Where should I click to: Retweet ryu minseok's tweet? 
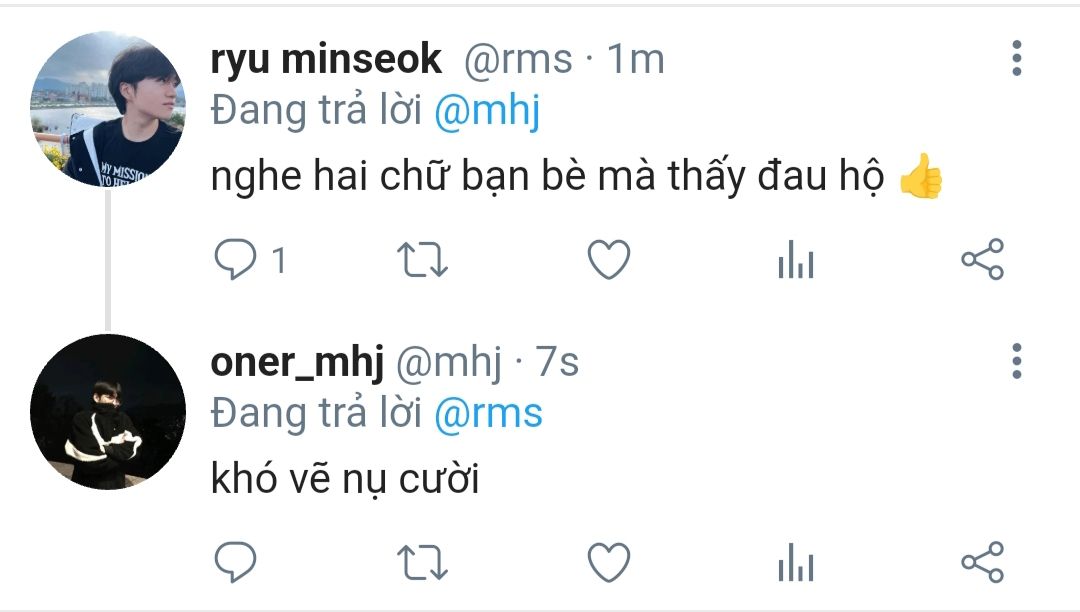point(423,261)
